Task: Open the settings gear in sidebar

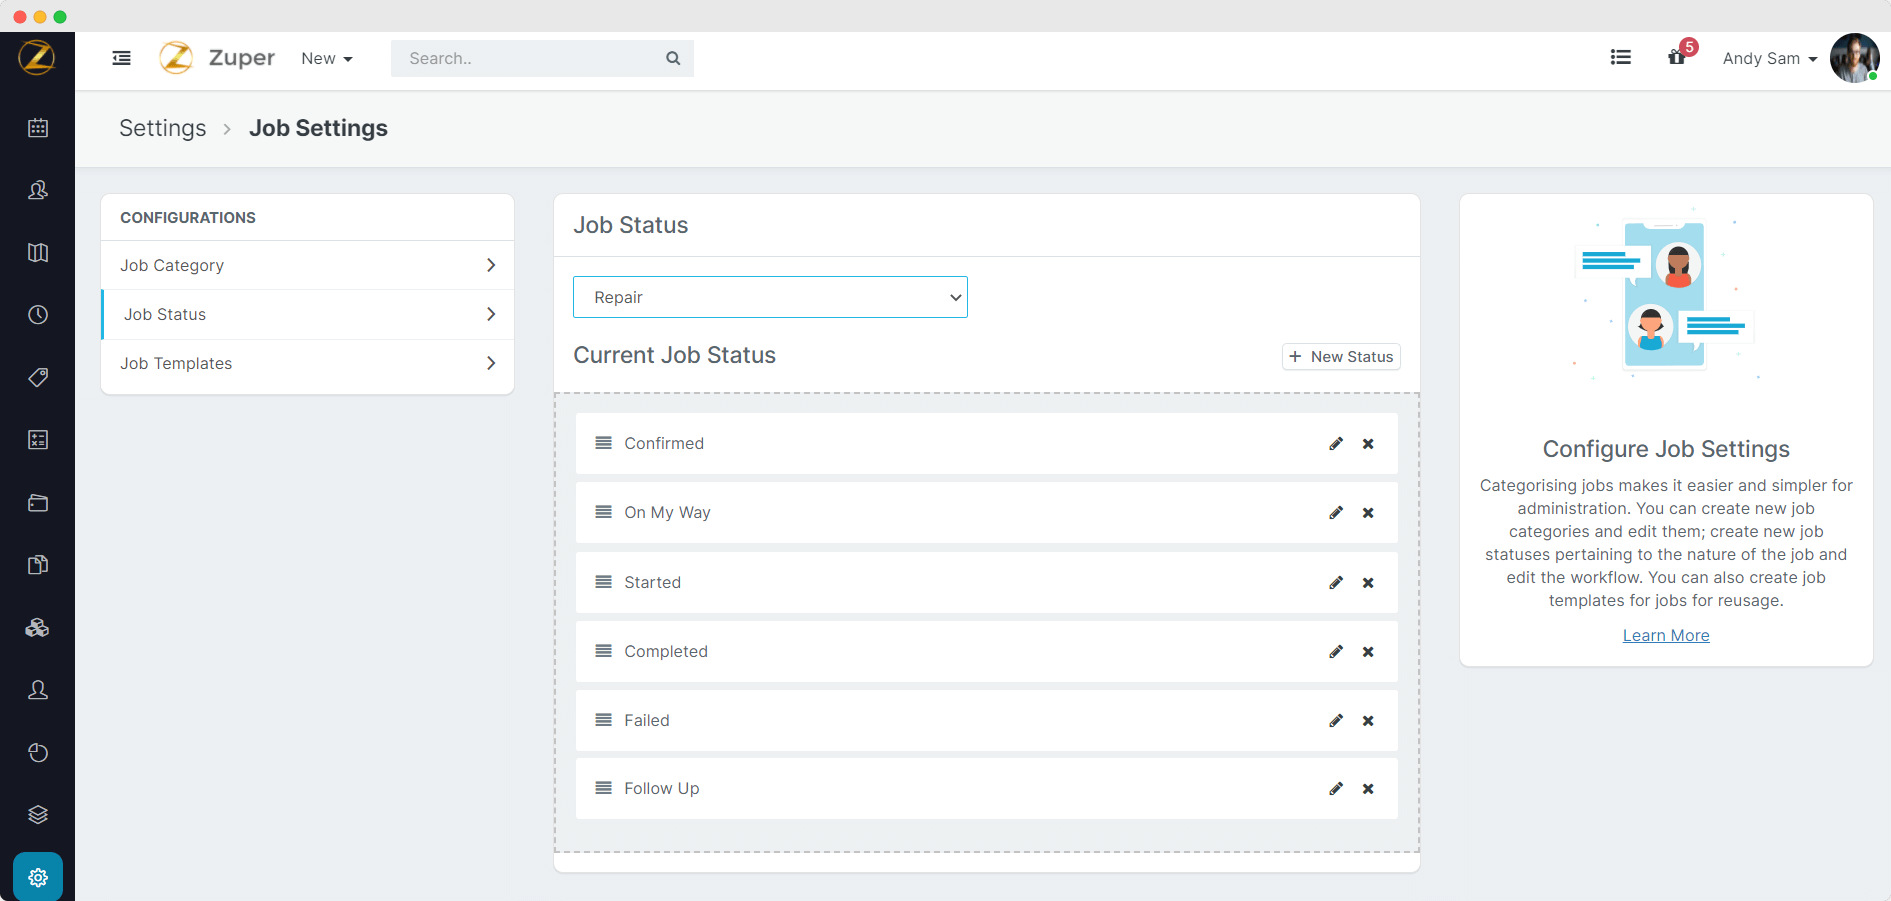Action: (x=38, y=877)
